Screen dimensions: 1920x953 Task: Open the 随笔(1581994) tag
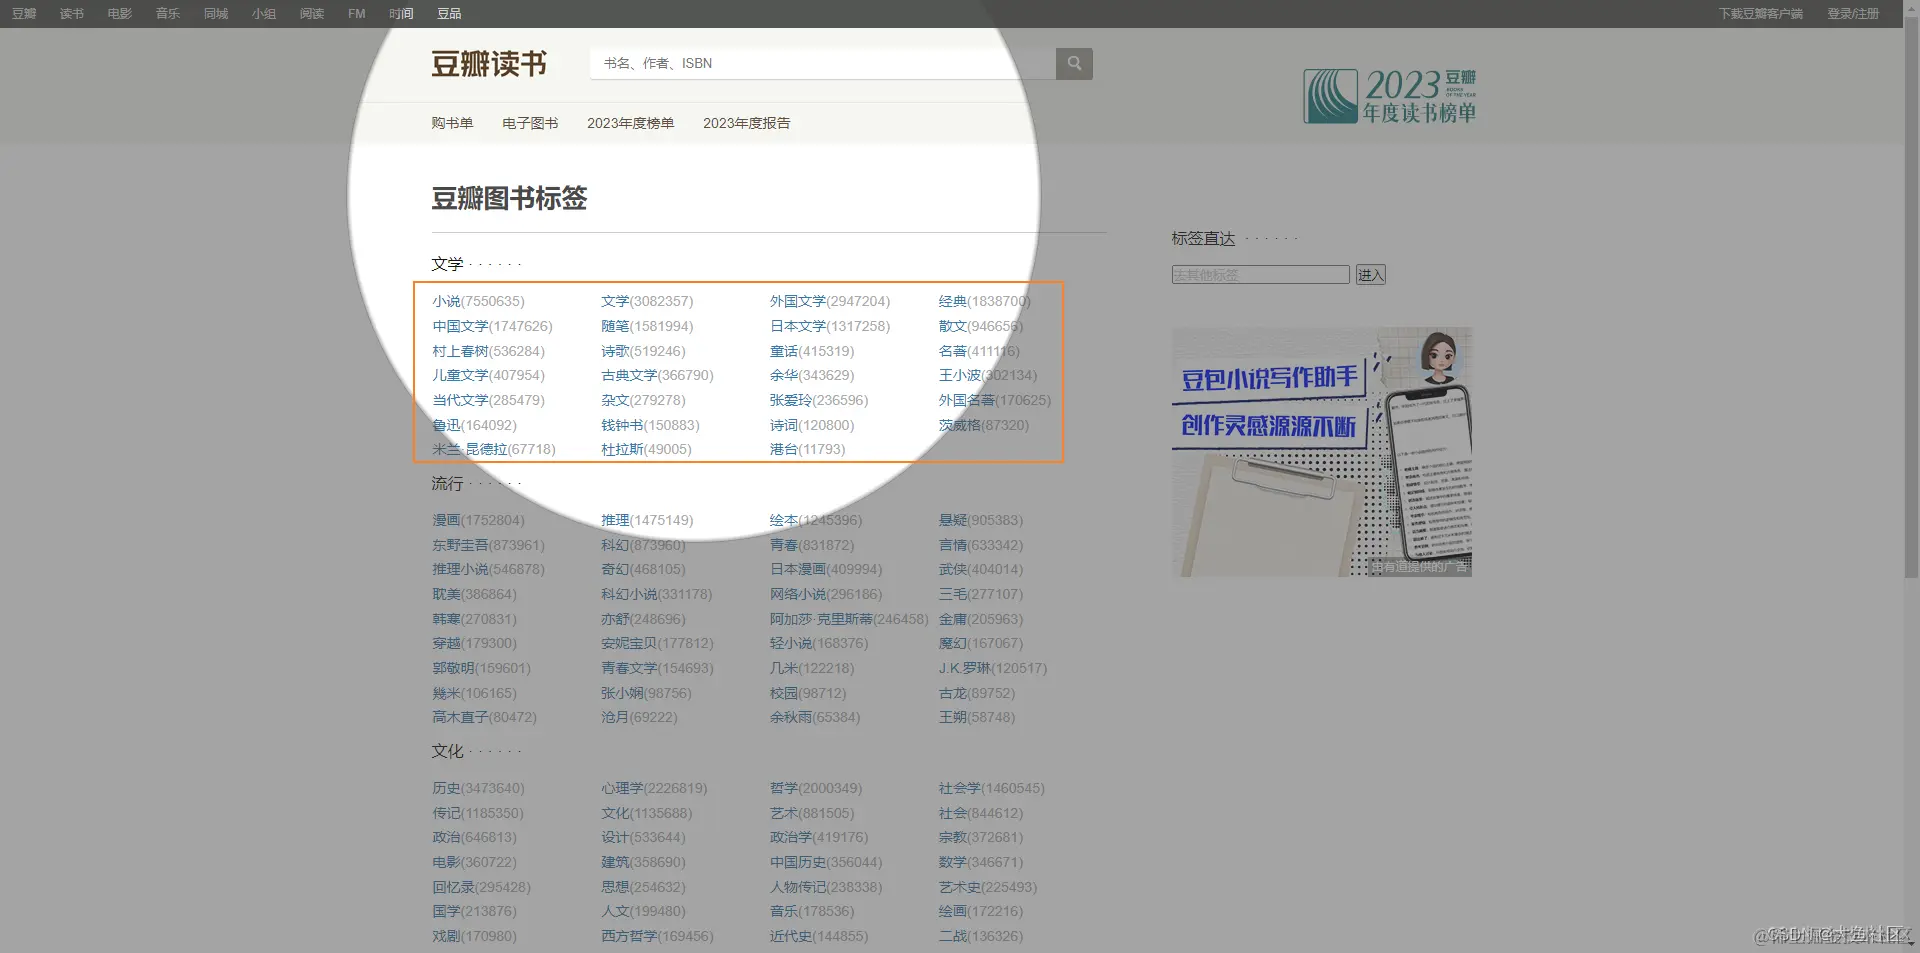coord(647,326)
